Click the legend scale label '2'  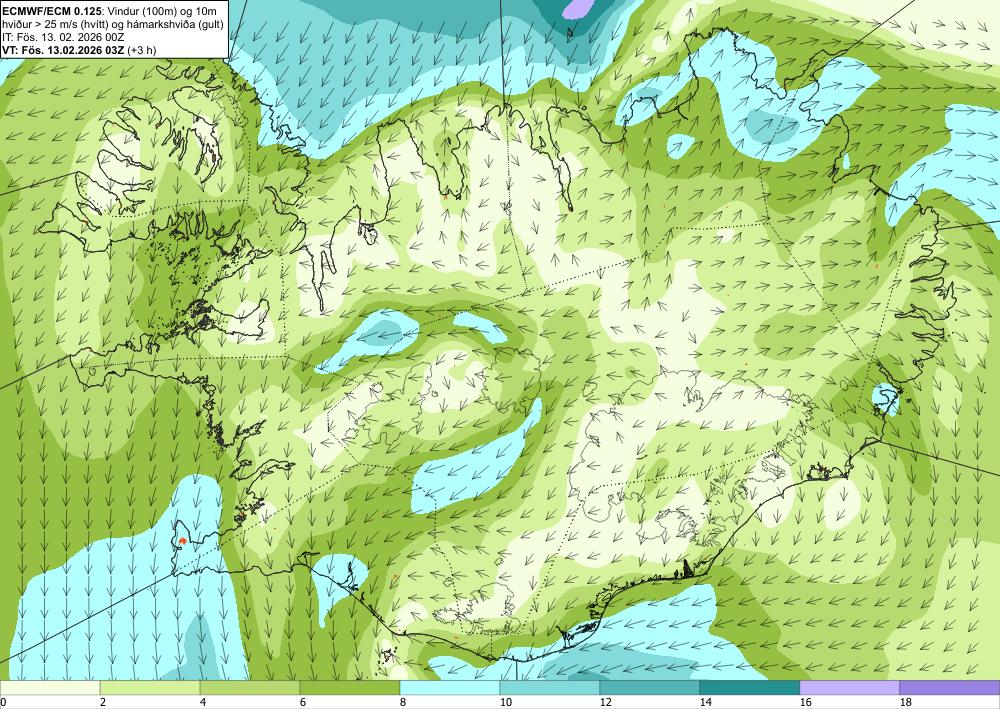[x=103, y=703]
